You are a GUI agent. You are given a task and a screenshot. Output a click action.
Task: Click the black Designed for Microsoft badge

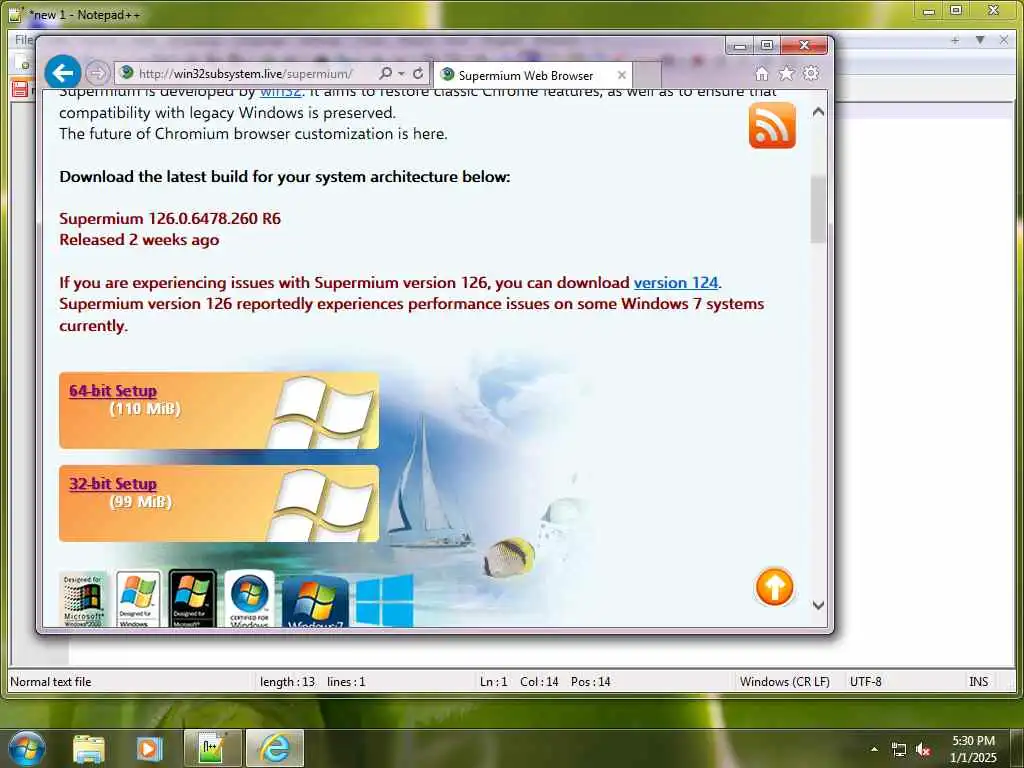click(x=192, y=598)
